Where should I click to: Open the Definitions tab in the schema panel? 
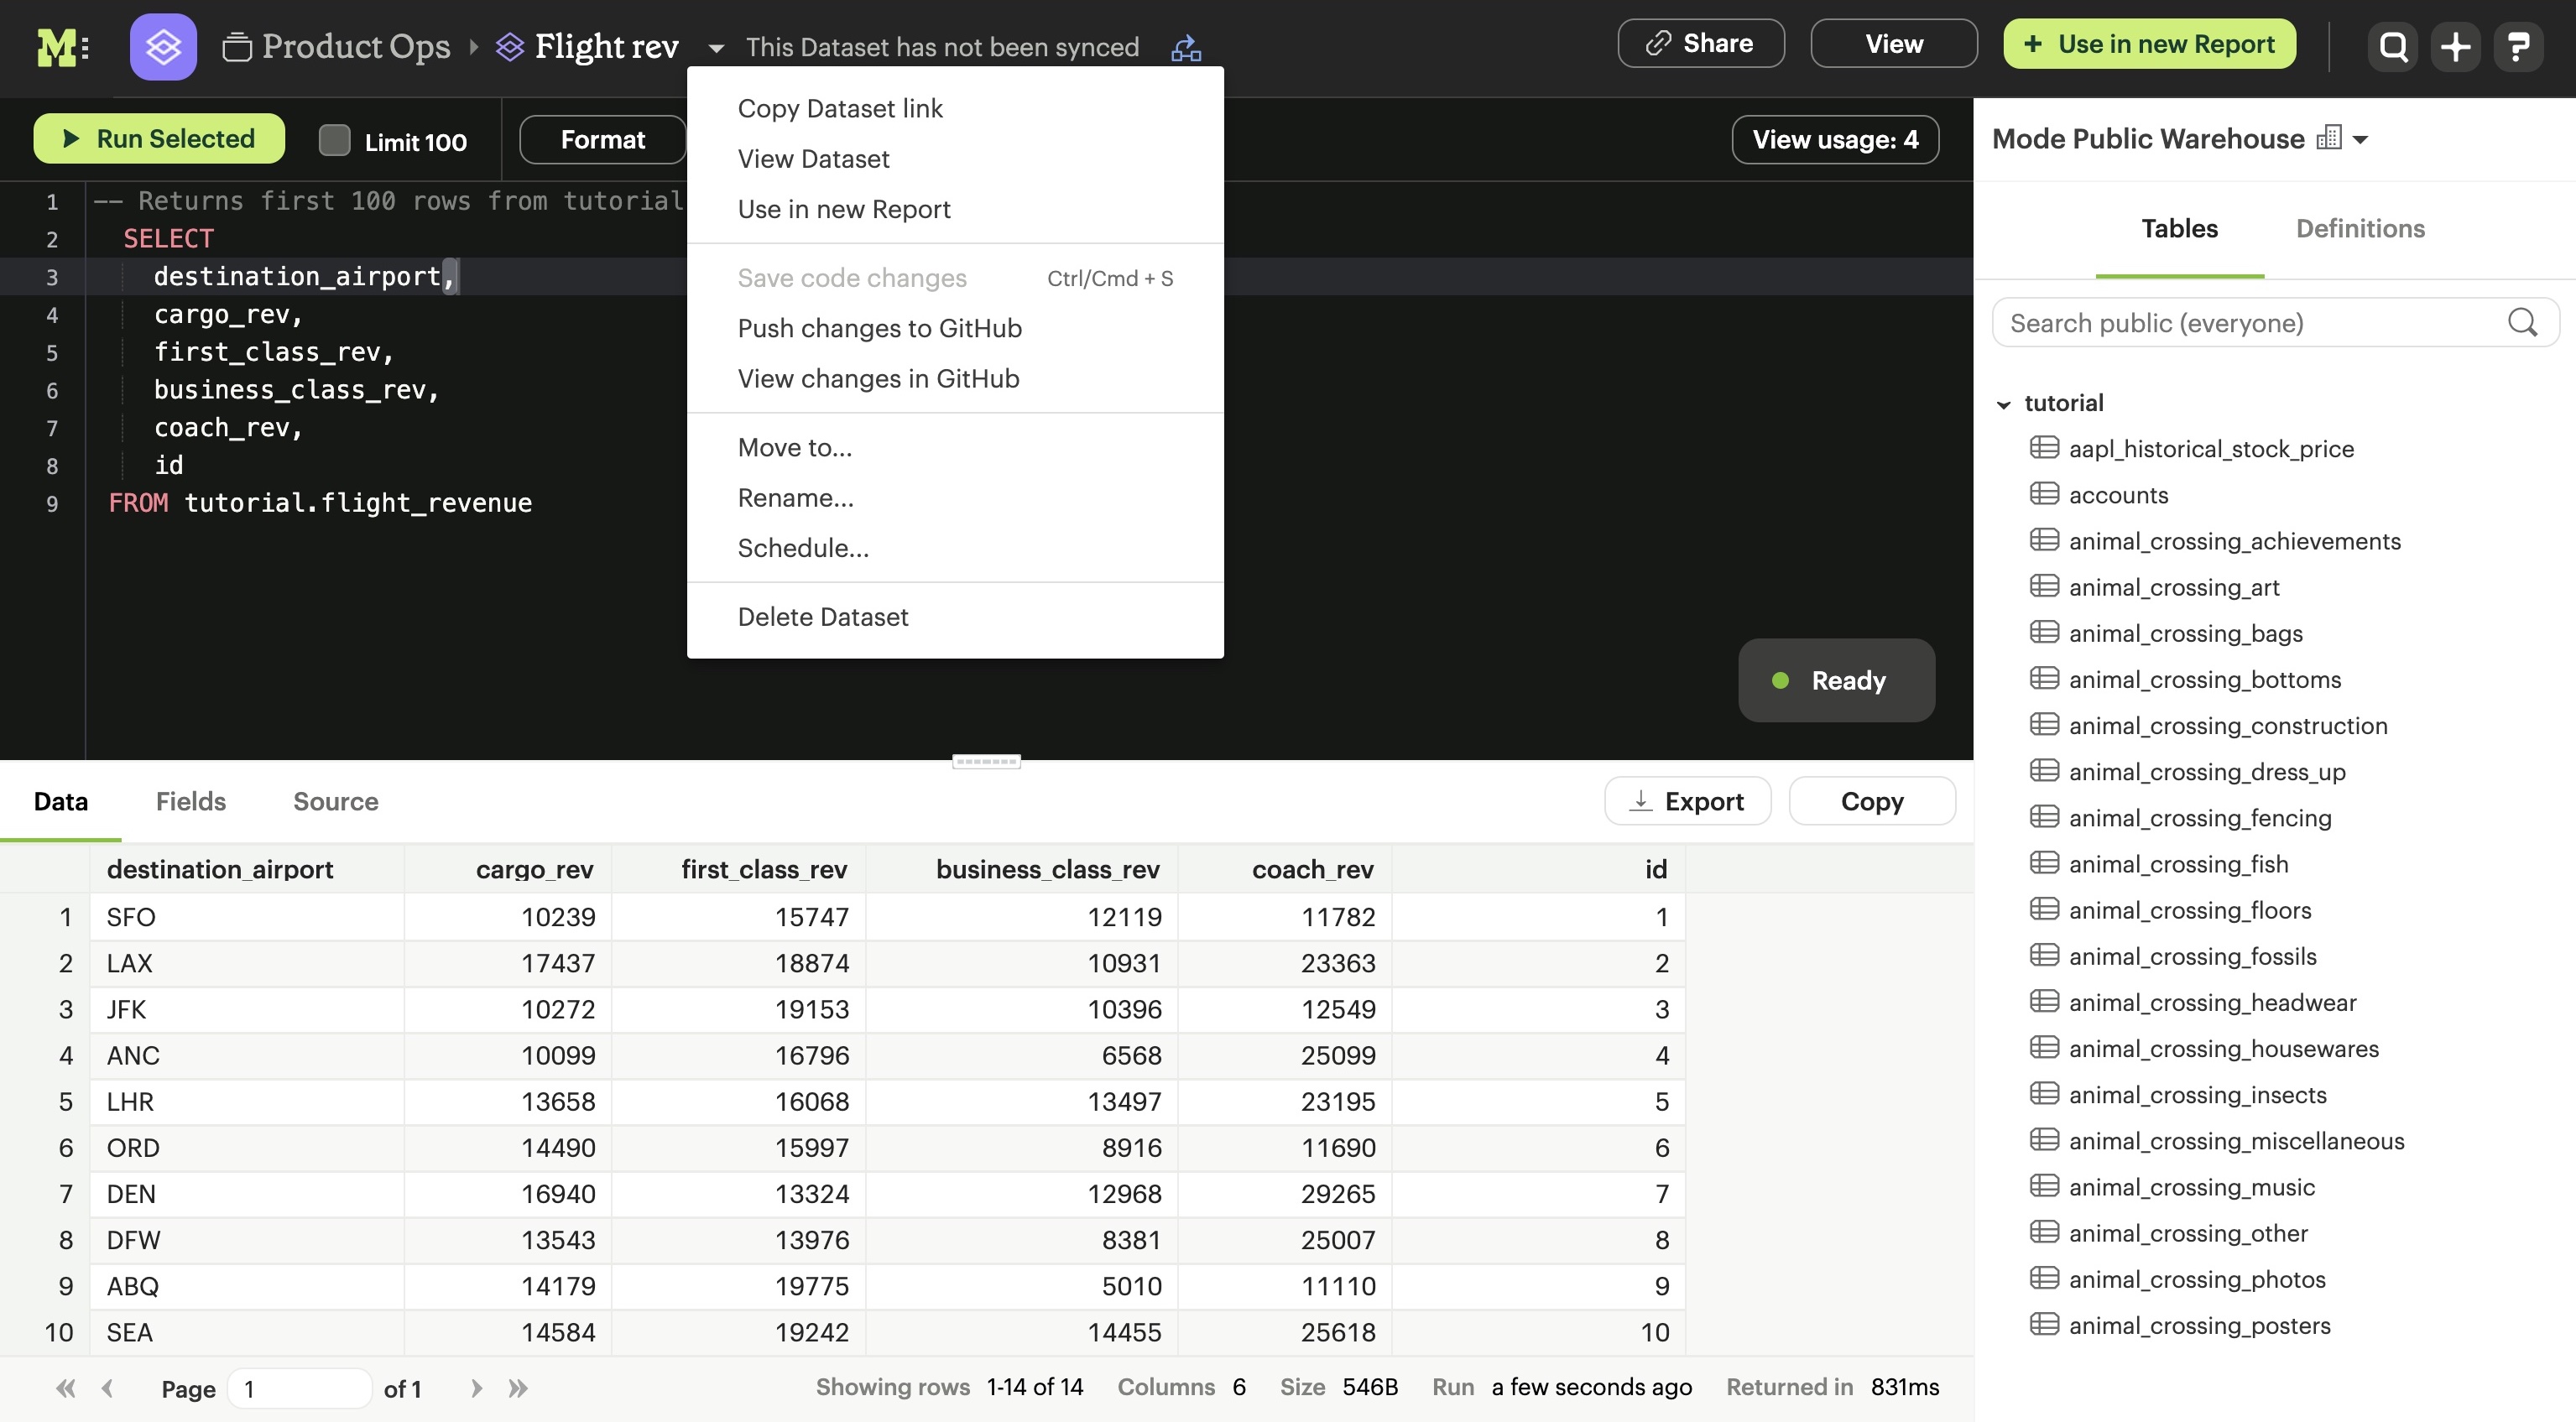[x=2360, y=228]
